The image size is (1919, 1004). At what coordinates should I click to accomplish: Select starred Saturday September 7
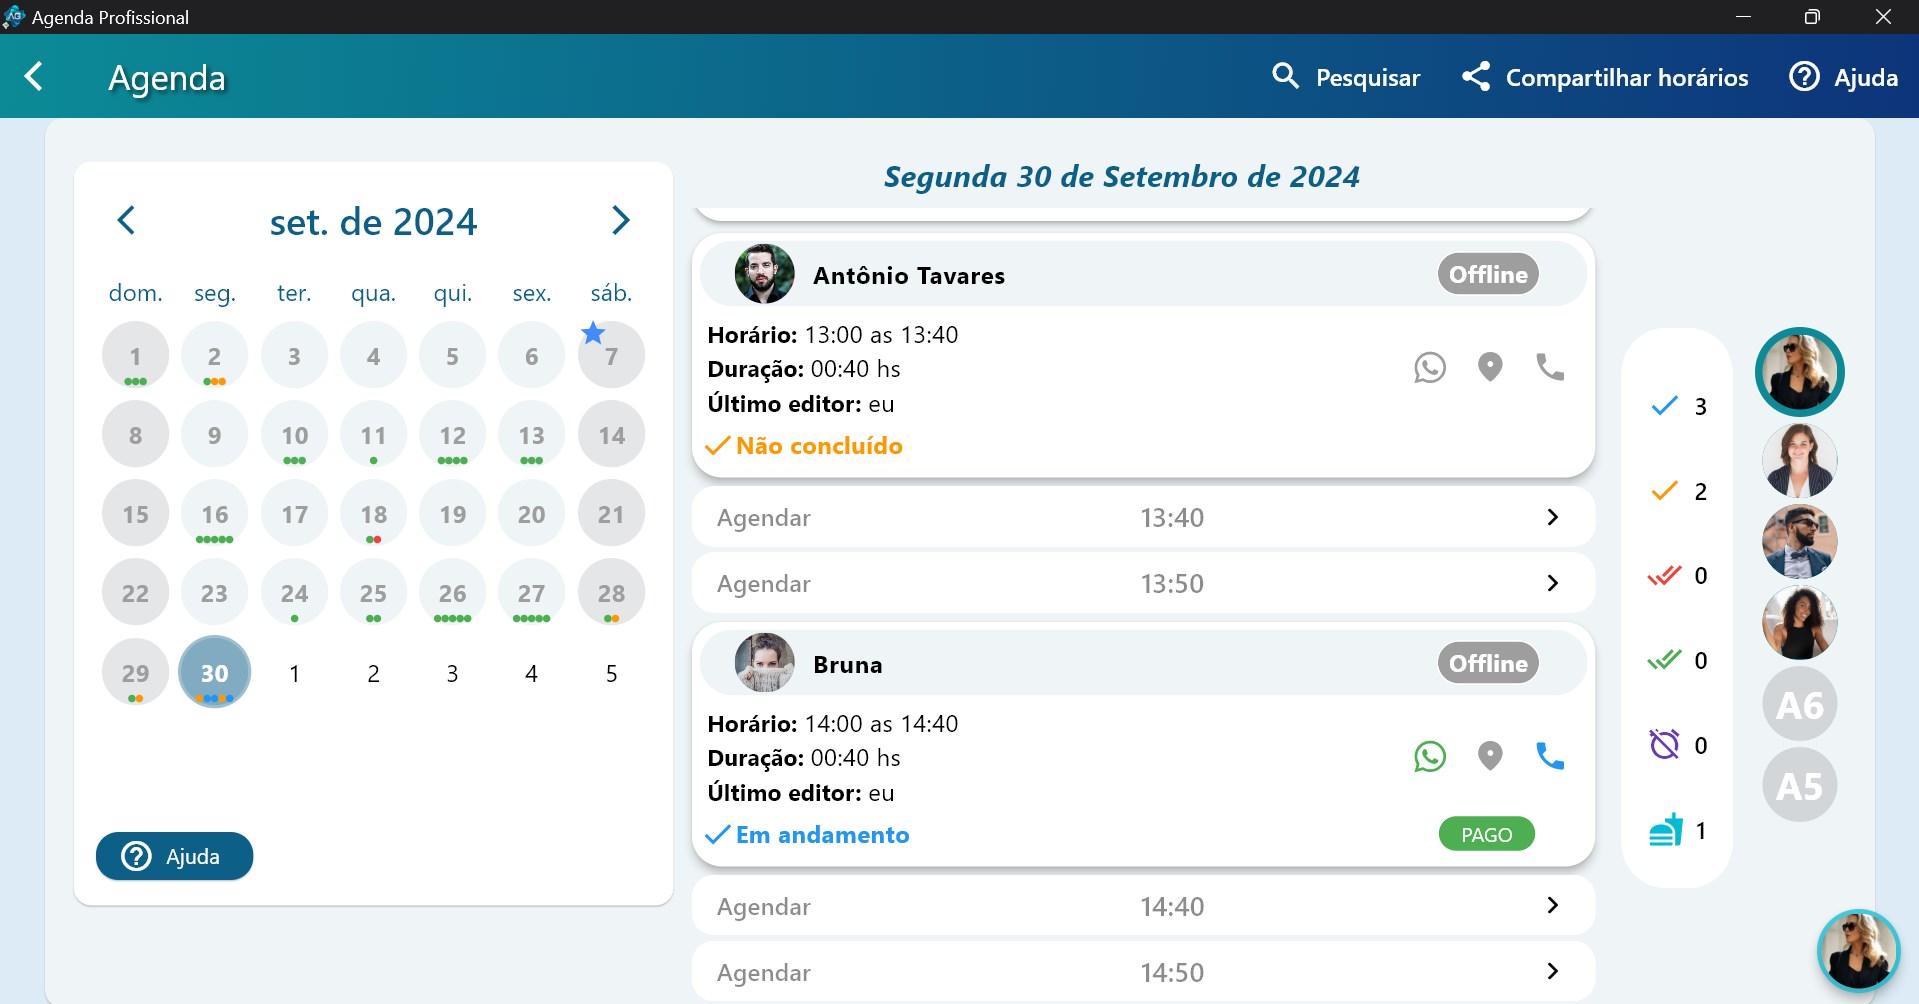click(611, 355)
